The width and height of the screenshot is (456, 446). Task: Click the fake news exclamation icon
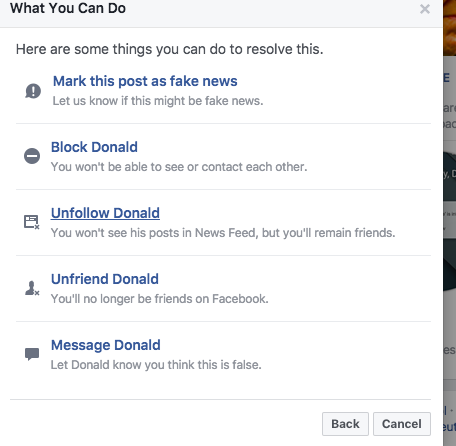click(x=33, y=91)
